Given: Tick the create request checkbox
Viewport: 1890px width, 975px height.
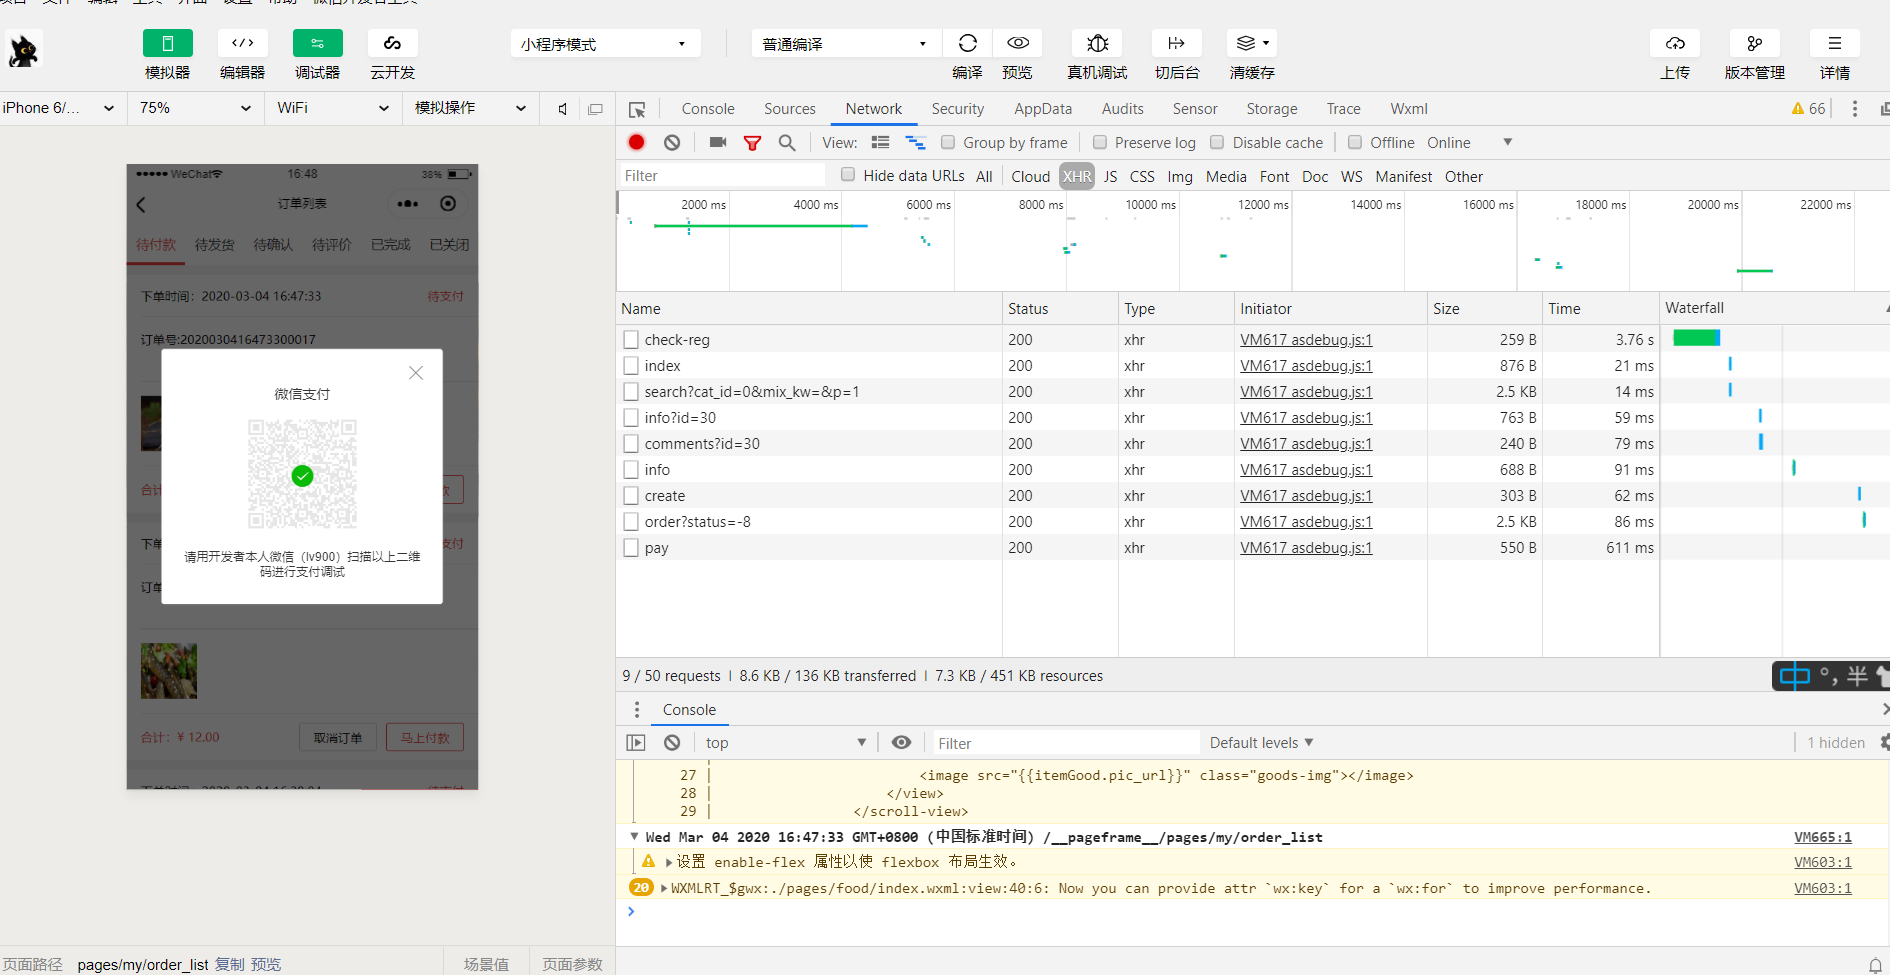Looking at the screenshot, I should (x=630, y=495).
